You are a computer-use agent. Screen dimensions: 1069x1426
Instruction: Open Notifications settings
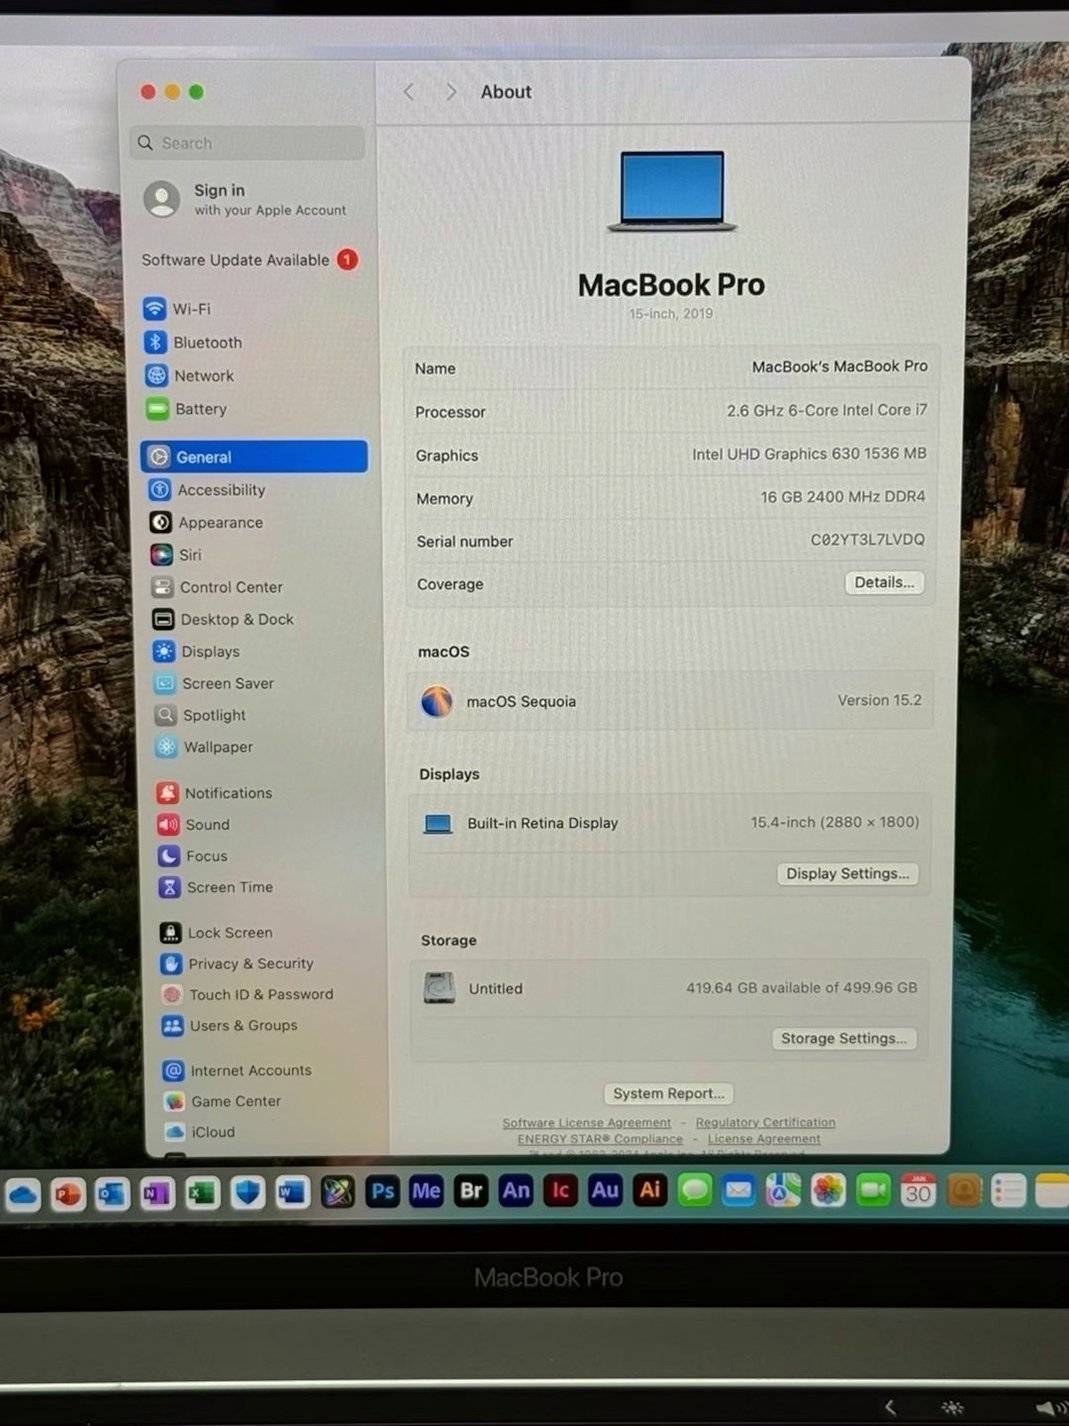pos(215,793)
